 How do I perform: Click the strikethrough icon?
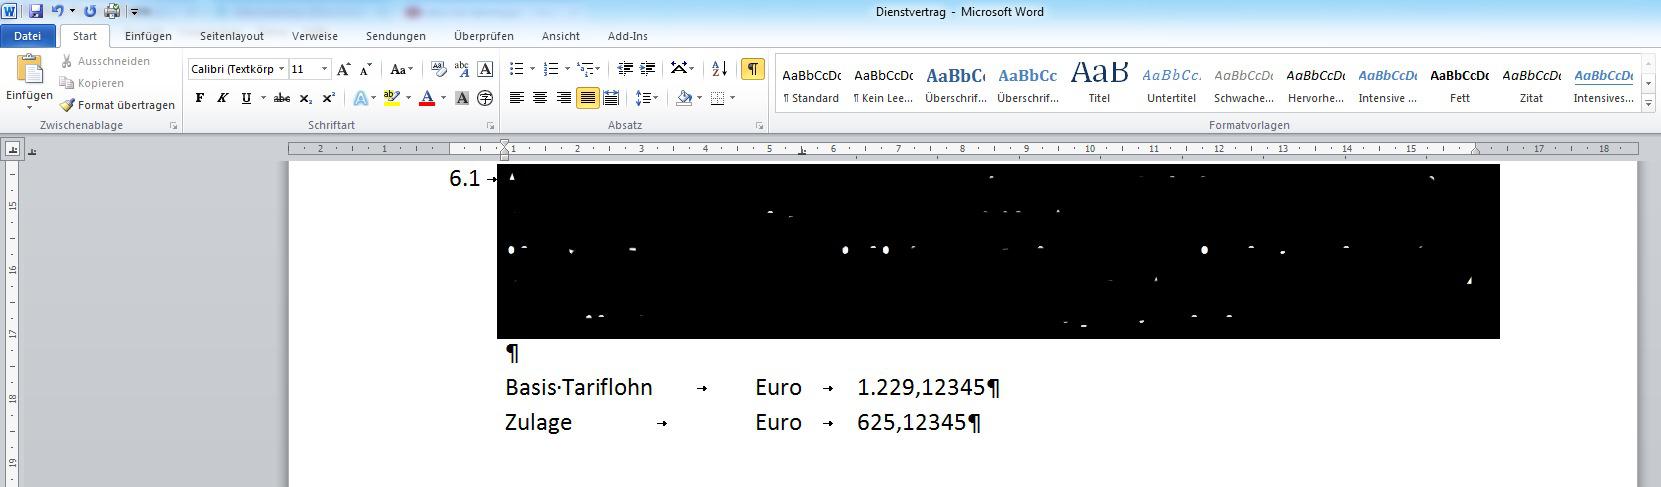pos(282,98)
